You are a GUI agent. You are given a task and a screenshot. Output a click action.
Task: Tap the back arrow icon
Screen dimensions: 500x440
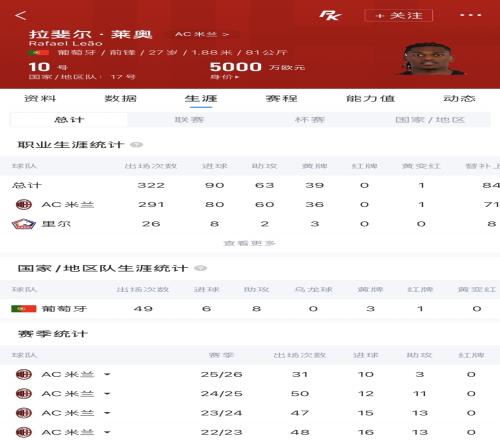pyautogui.click(x=21, y=15)
